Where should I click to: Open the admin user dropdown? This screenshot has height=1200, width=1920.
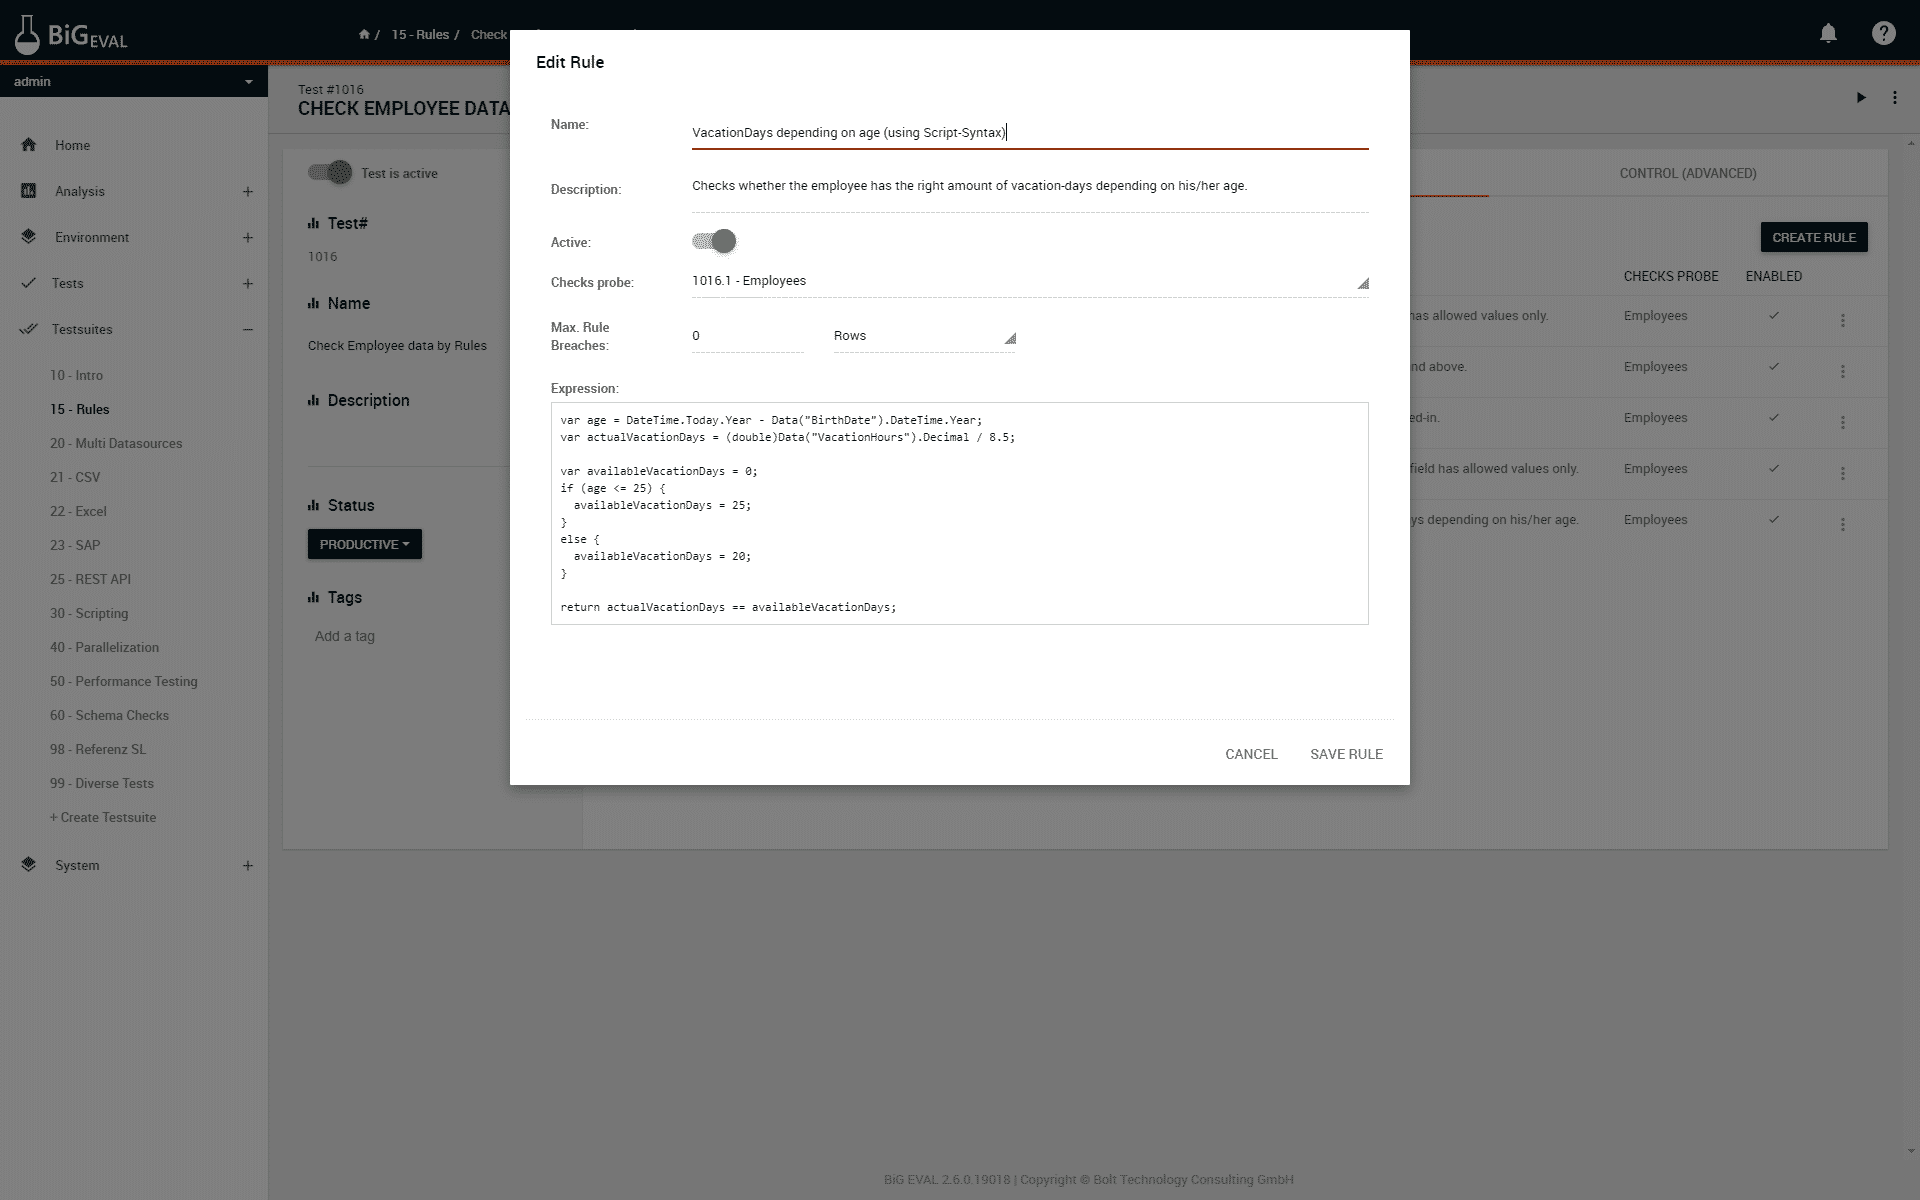tap(134, 81)
